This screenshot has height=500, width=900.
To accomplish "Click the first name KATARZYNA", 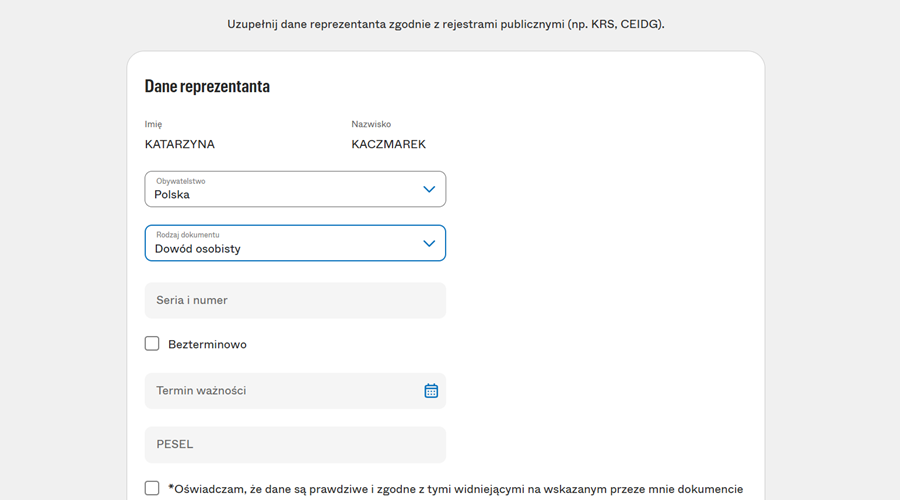I will coord(180,144).
